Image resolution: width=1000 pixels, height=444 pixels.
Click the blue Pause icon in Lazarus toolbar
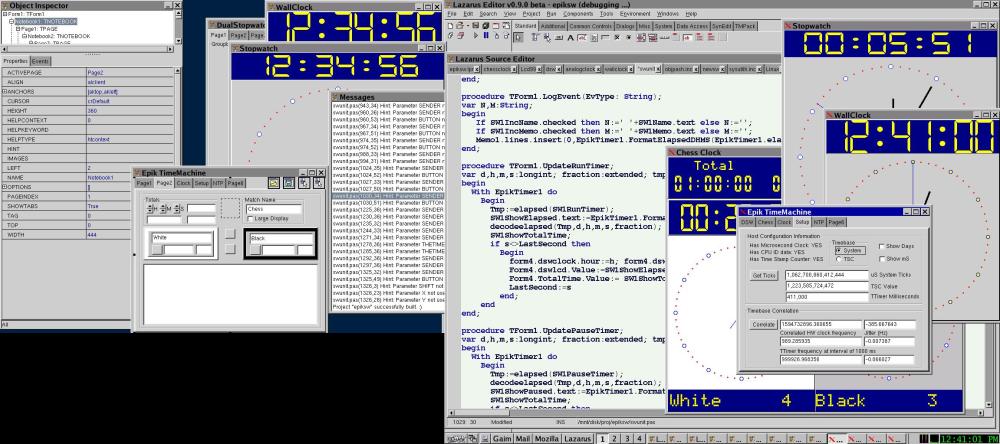pos(486,36)
